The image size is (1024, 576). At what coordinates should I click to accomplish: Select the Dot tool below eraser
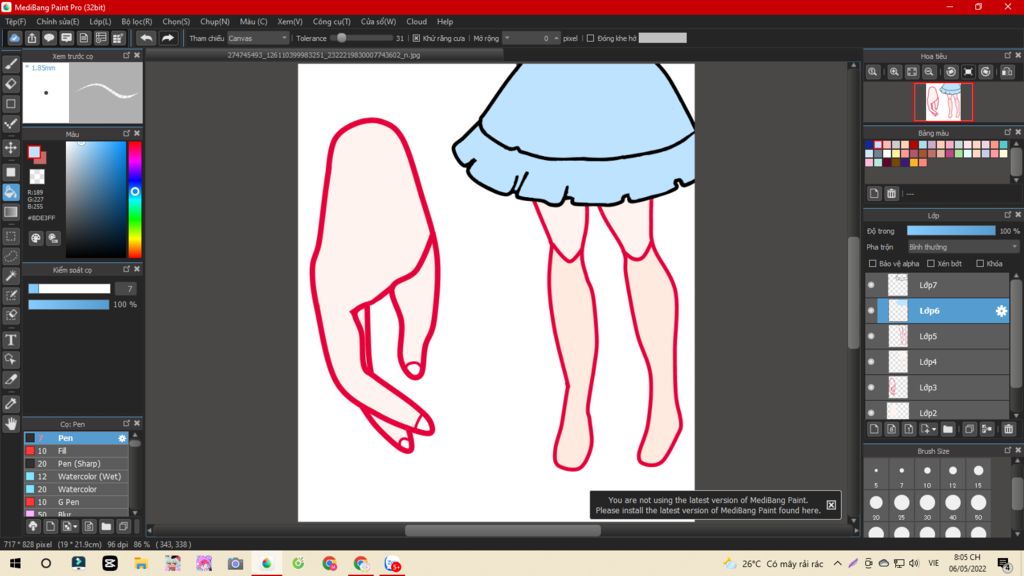pyautogui.click(x=11, y=104)
